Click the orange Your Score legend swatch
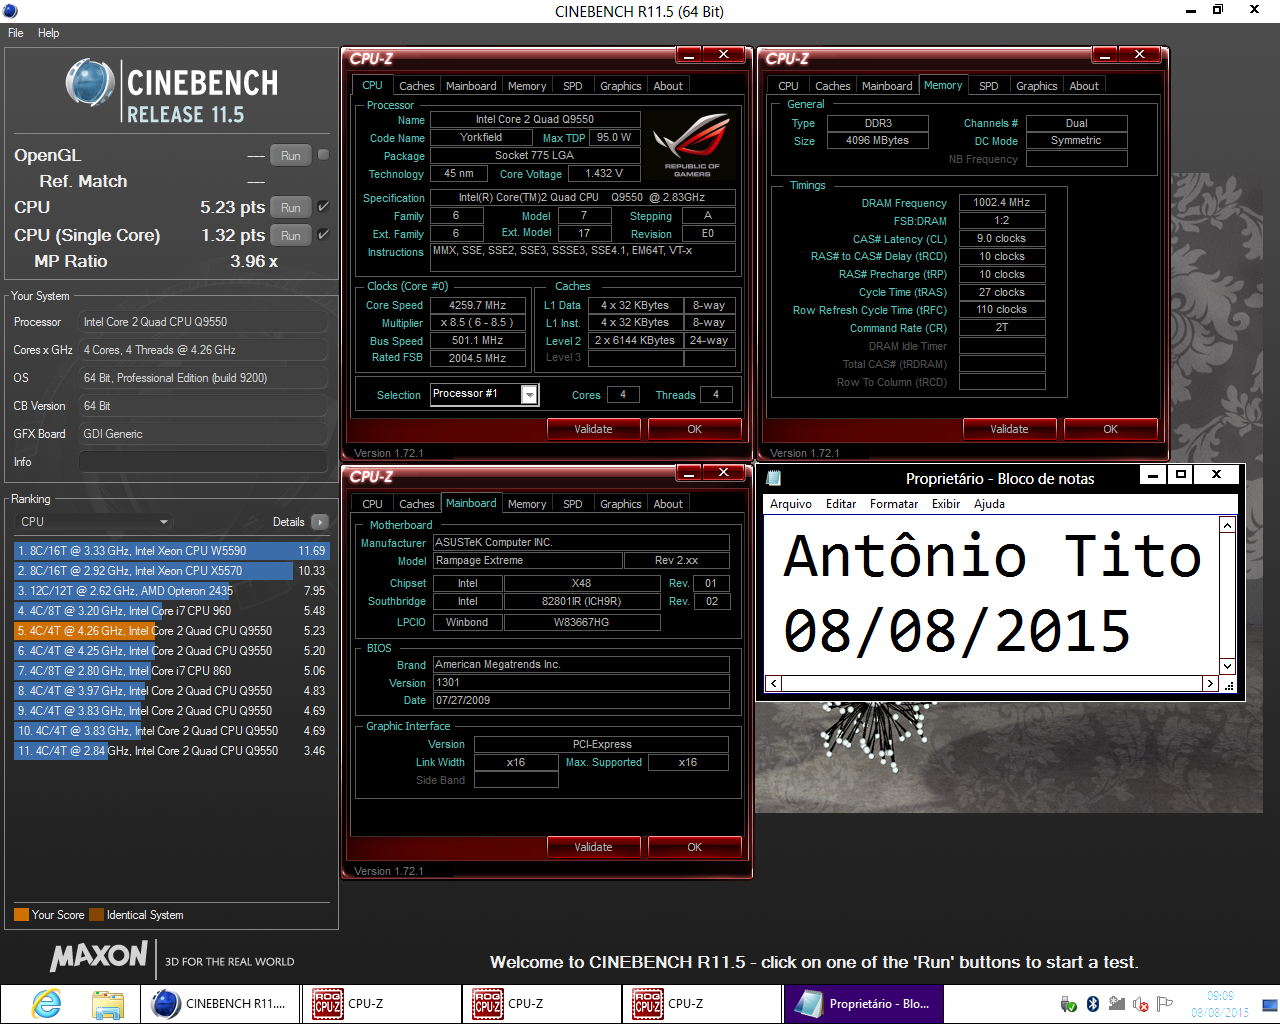The image size is (1280, 1024). [x=21, y=914]
